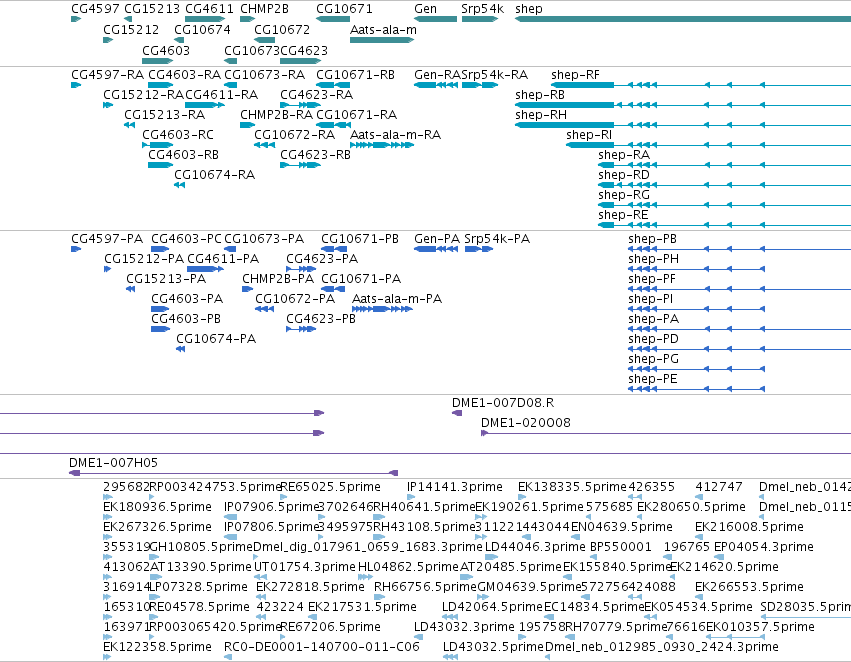The image size is (851, 662).
Task: Click transcript "shep-RB"
Action: point(540,95)
